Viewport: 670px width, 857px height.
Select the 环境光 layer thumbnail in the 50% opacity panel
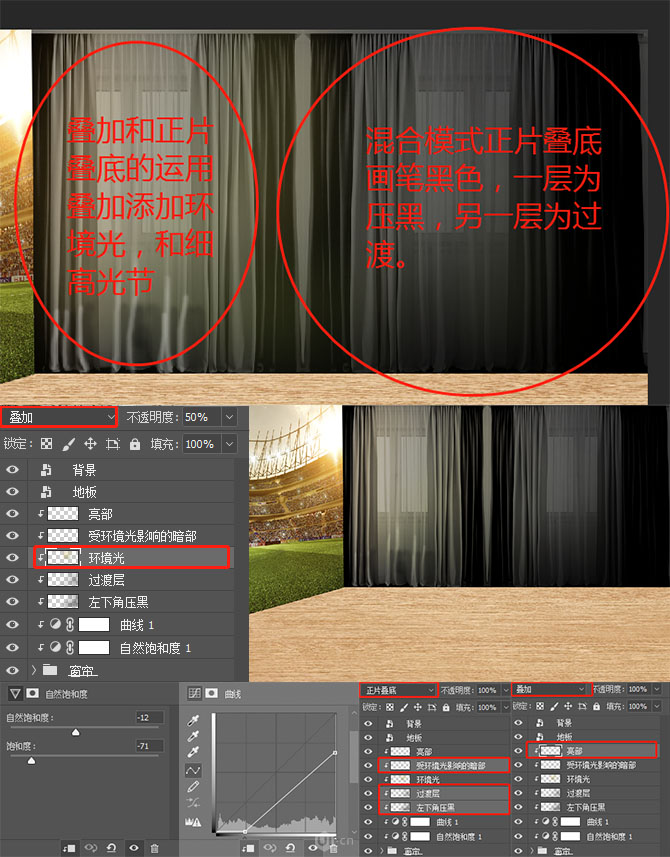(63, 557)
